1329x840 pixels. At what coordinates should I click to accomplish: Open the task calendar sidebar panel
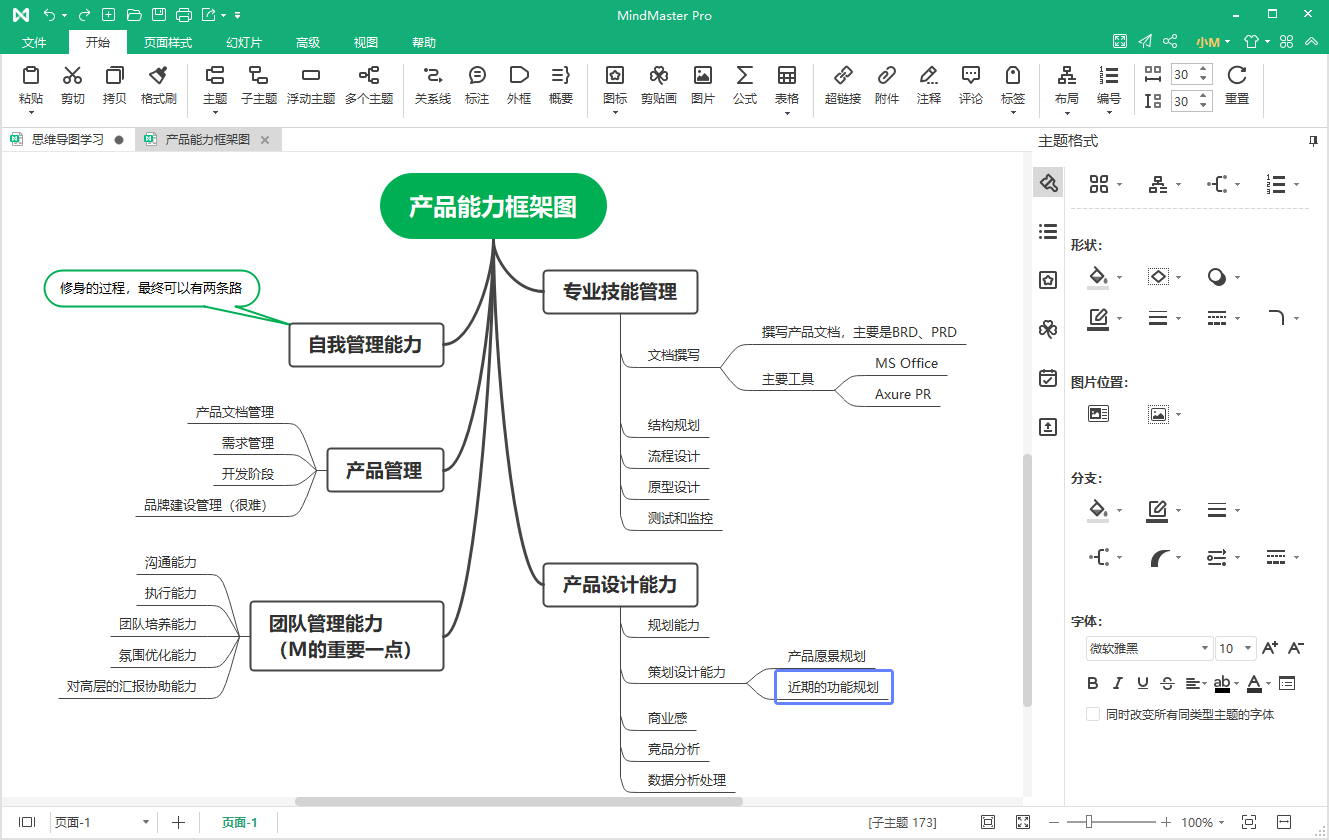pos(1048,378)
